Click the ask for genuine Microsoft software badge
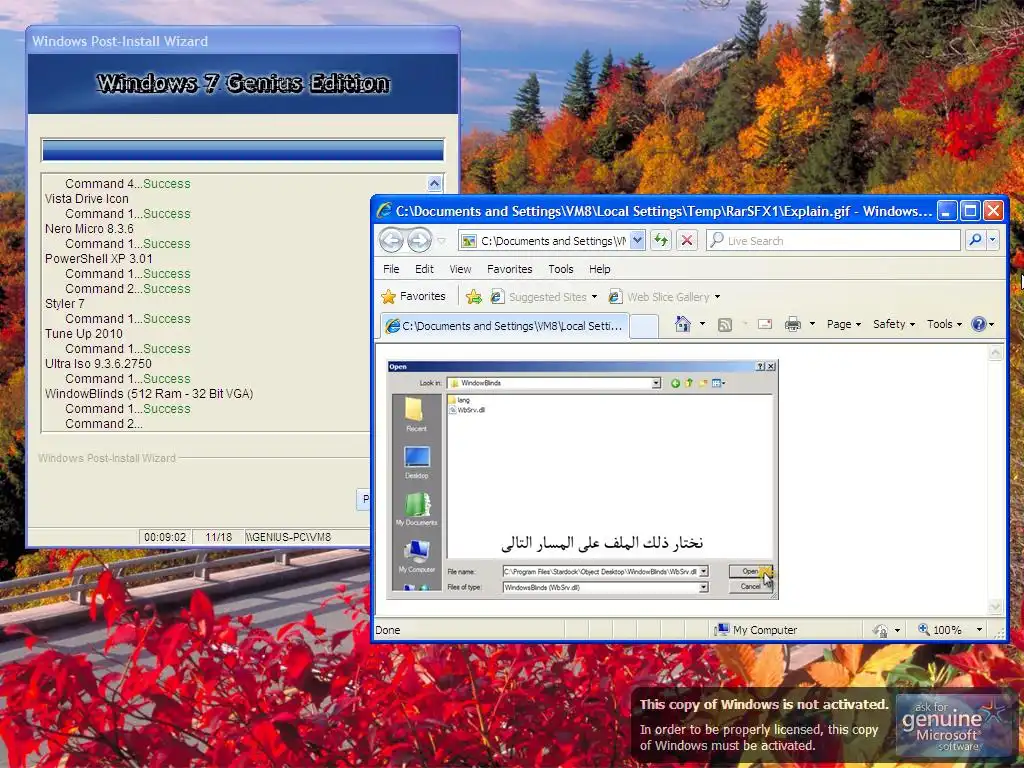 pyautogui.click(x=952, y=725)
